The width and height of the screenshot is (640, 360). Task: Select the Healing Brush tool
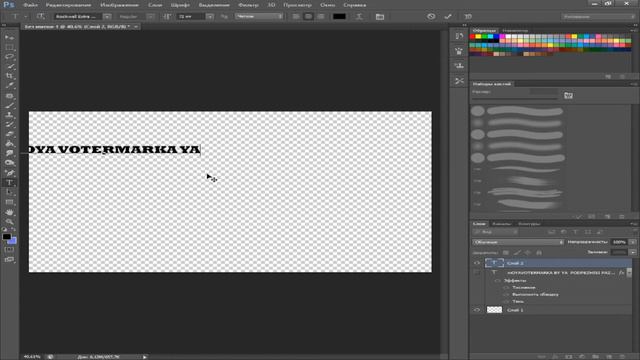(9, 96)
